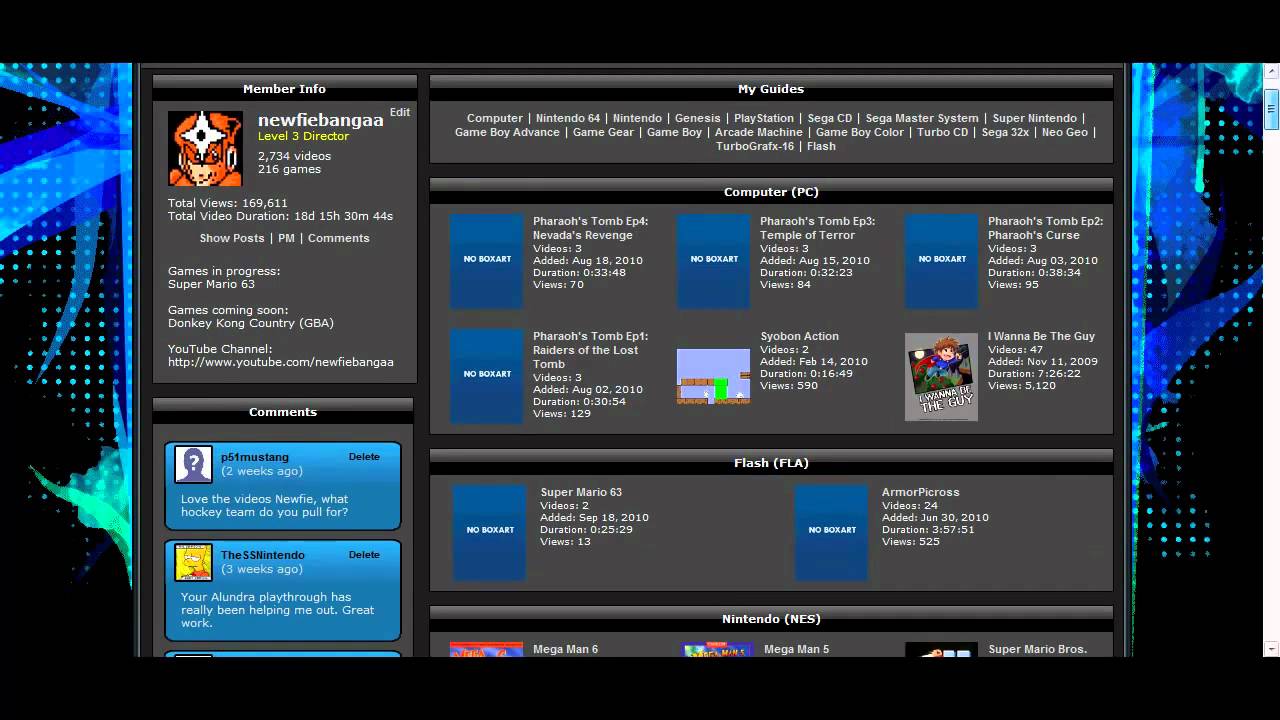
Task: Jump to Computer guides
Action: coord(495,118)
